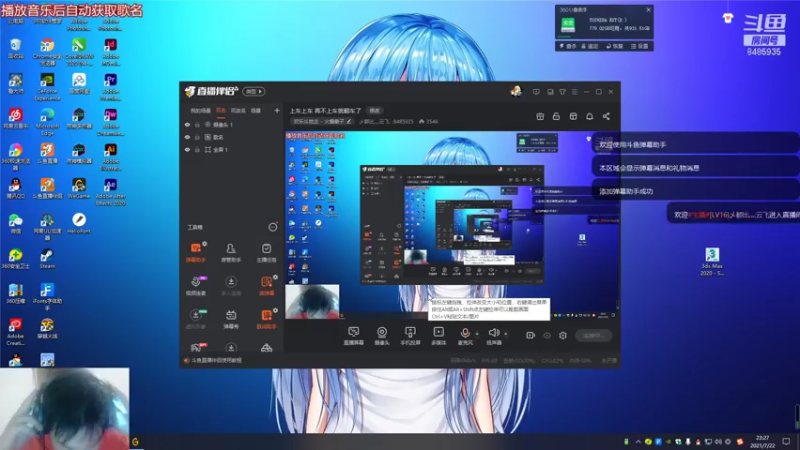The height and width of the screenshot is (450, 800).
Task: Switch to the fourth scene tab 场景
Action: 256,110
